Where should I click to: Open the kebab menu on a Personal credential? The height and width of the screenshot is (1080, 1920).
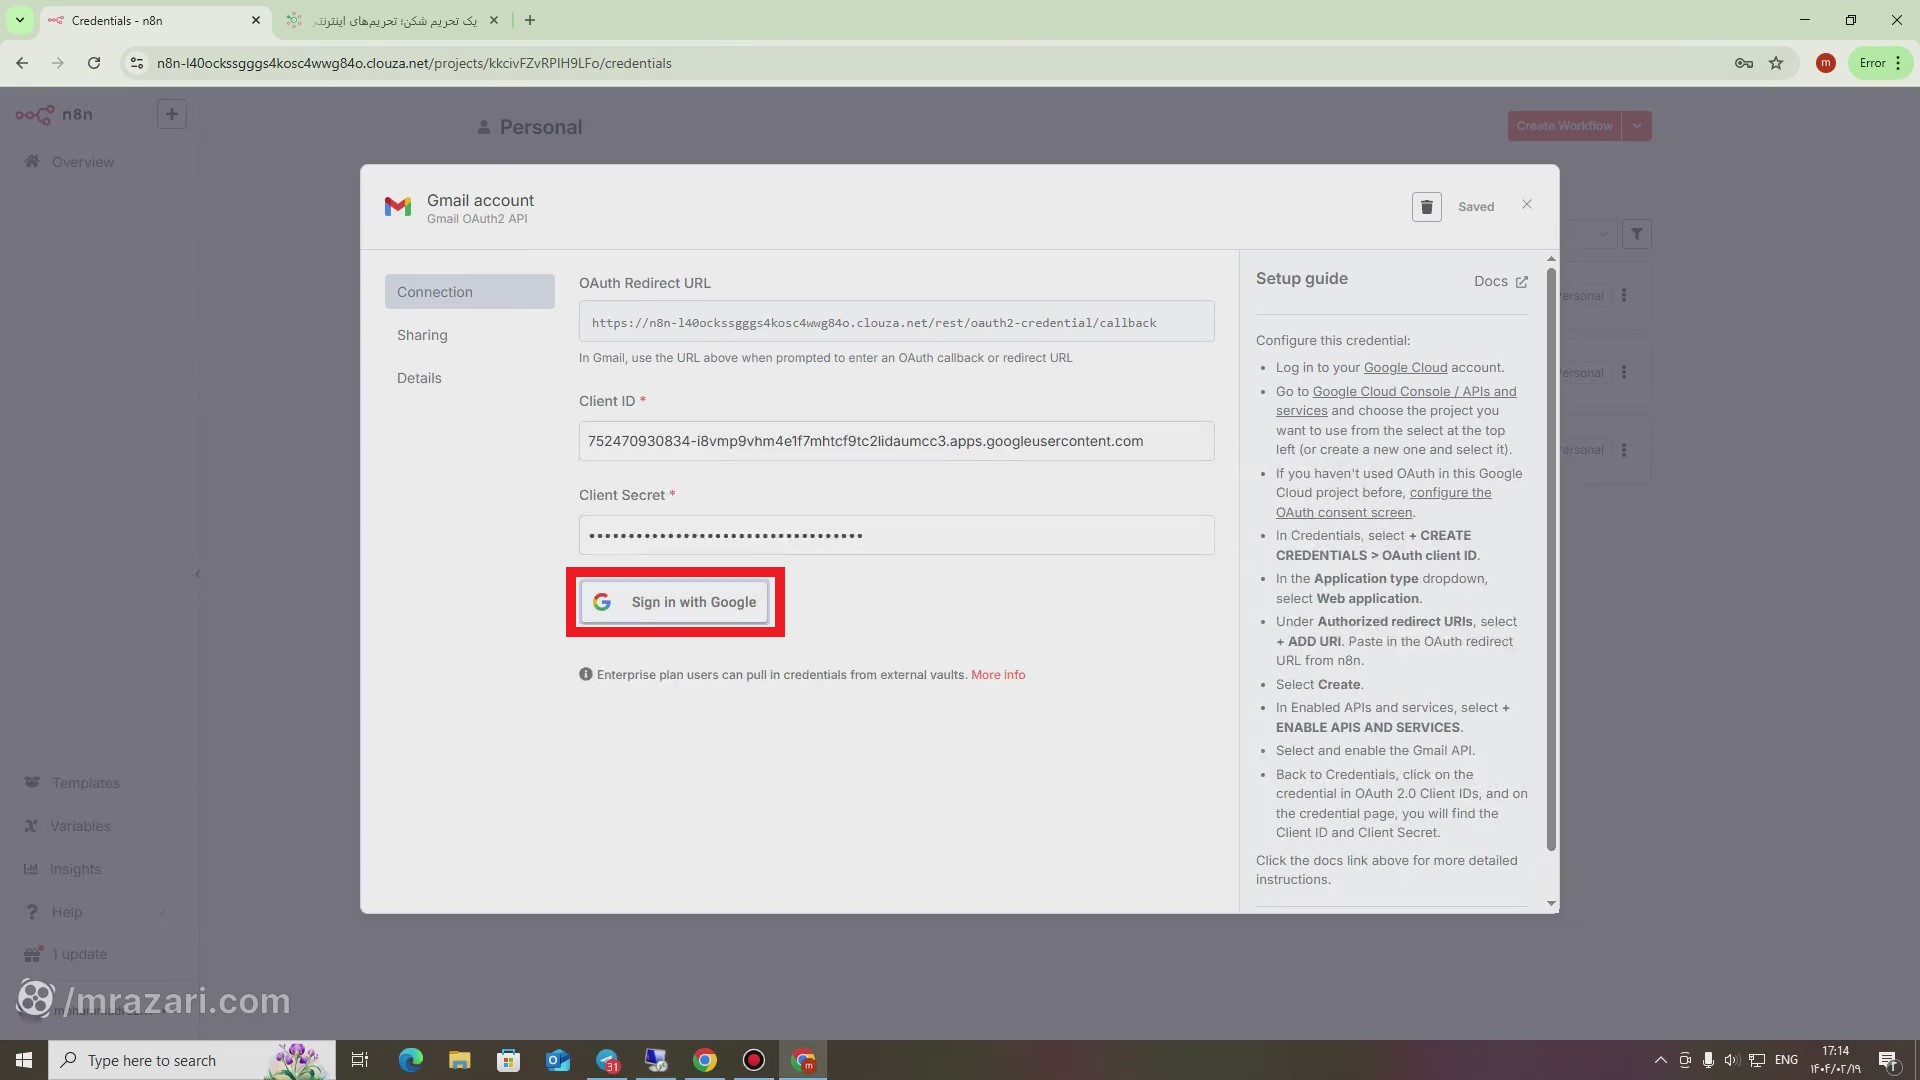tap(1624, 295)
